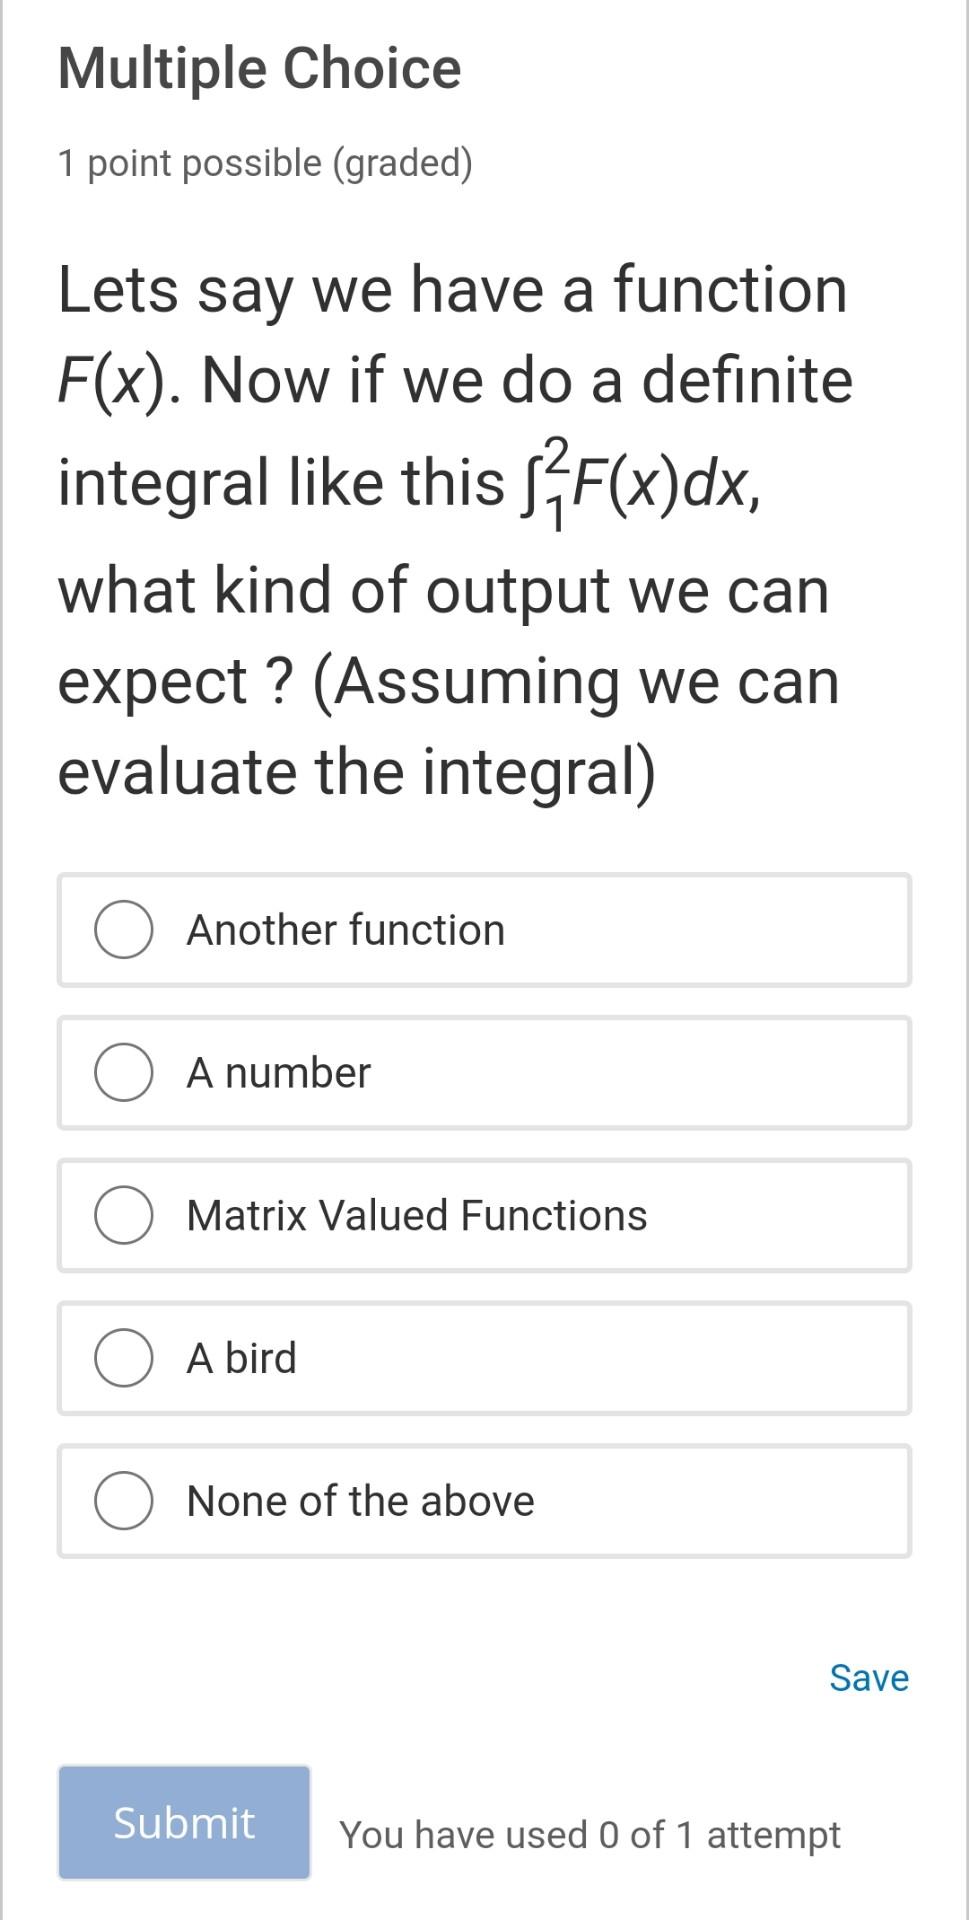Select the "None of the above" radio button
Image resolution: width=969 pixels, height=1920 pixels.
click(x=122, y=1500)
